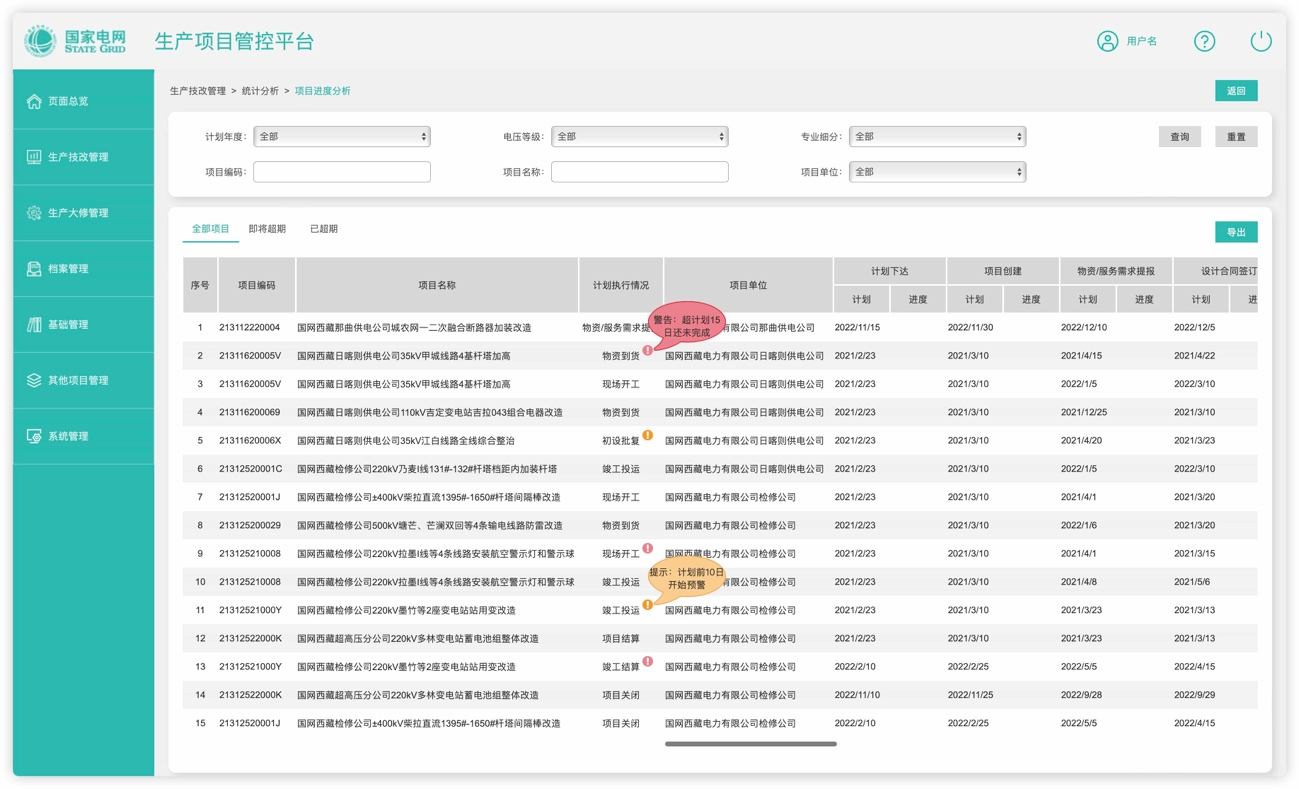Open the user profile icon

pyautogui.click(x=1107, y=41)
